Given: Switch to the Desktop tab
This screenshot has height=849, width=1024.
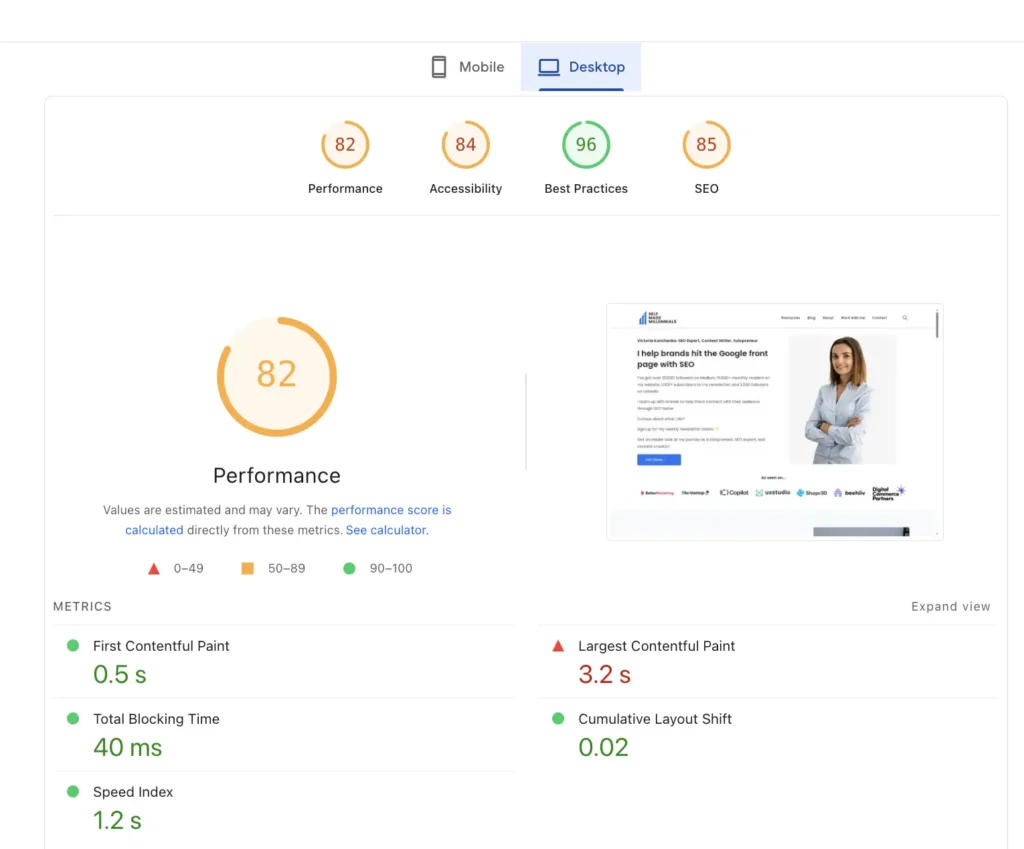Looking at the screenshot, I should coord(581,66).
